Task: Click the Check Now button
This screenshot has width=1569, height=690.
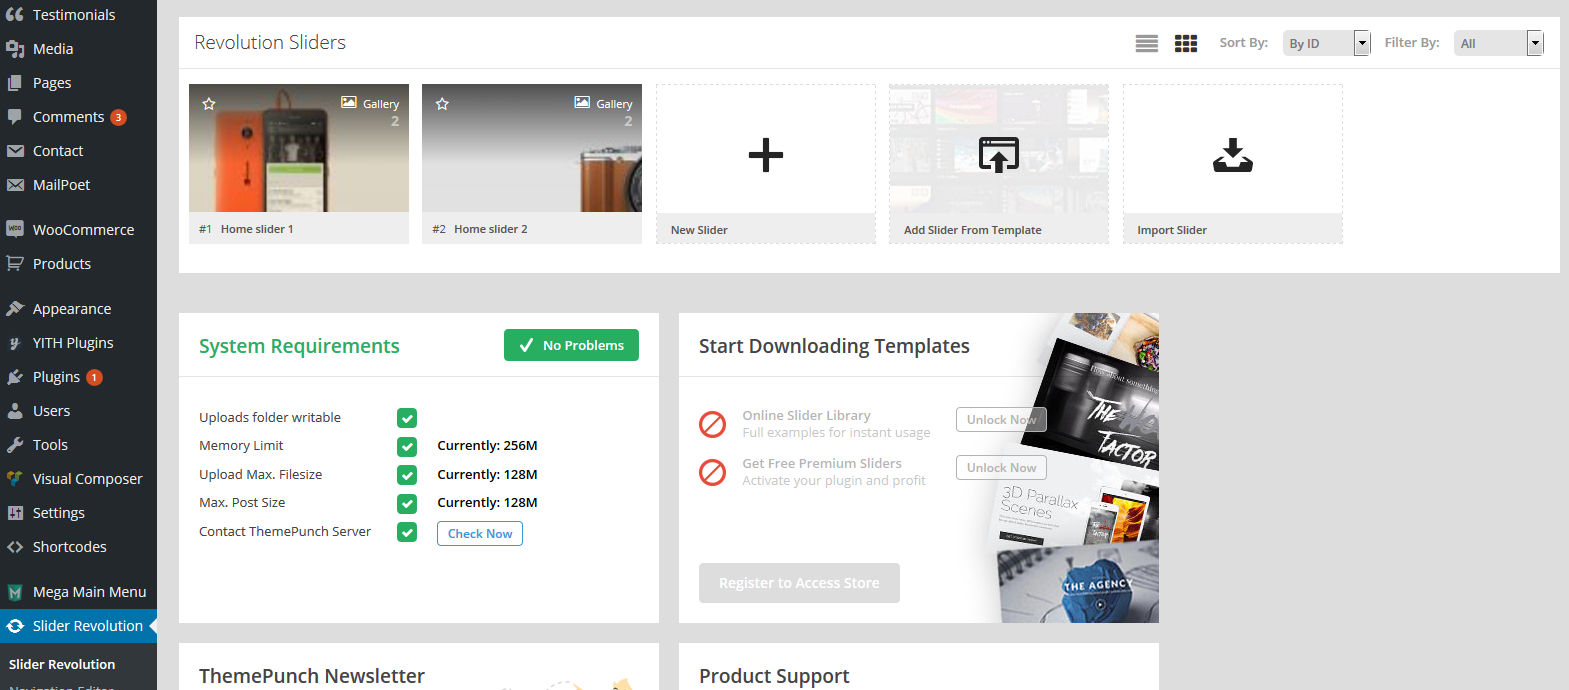Action: click(480, 534)
